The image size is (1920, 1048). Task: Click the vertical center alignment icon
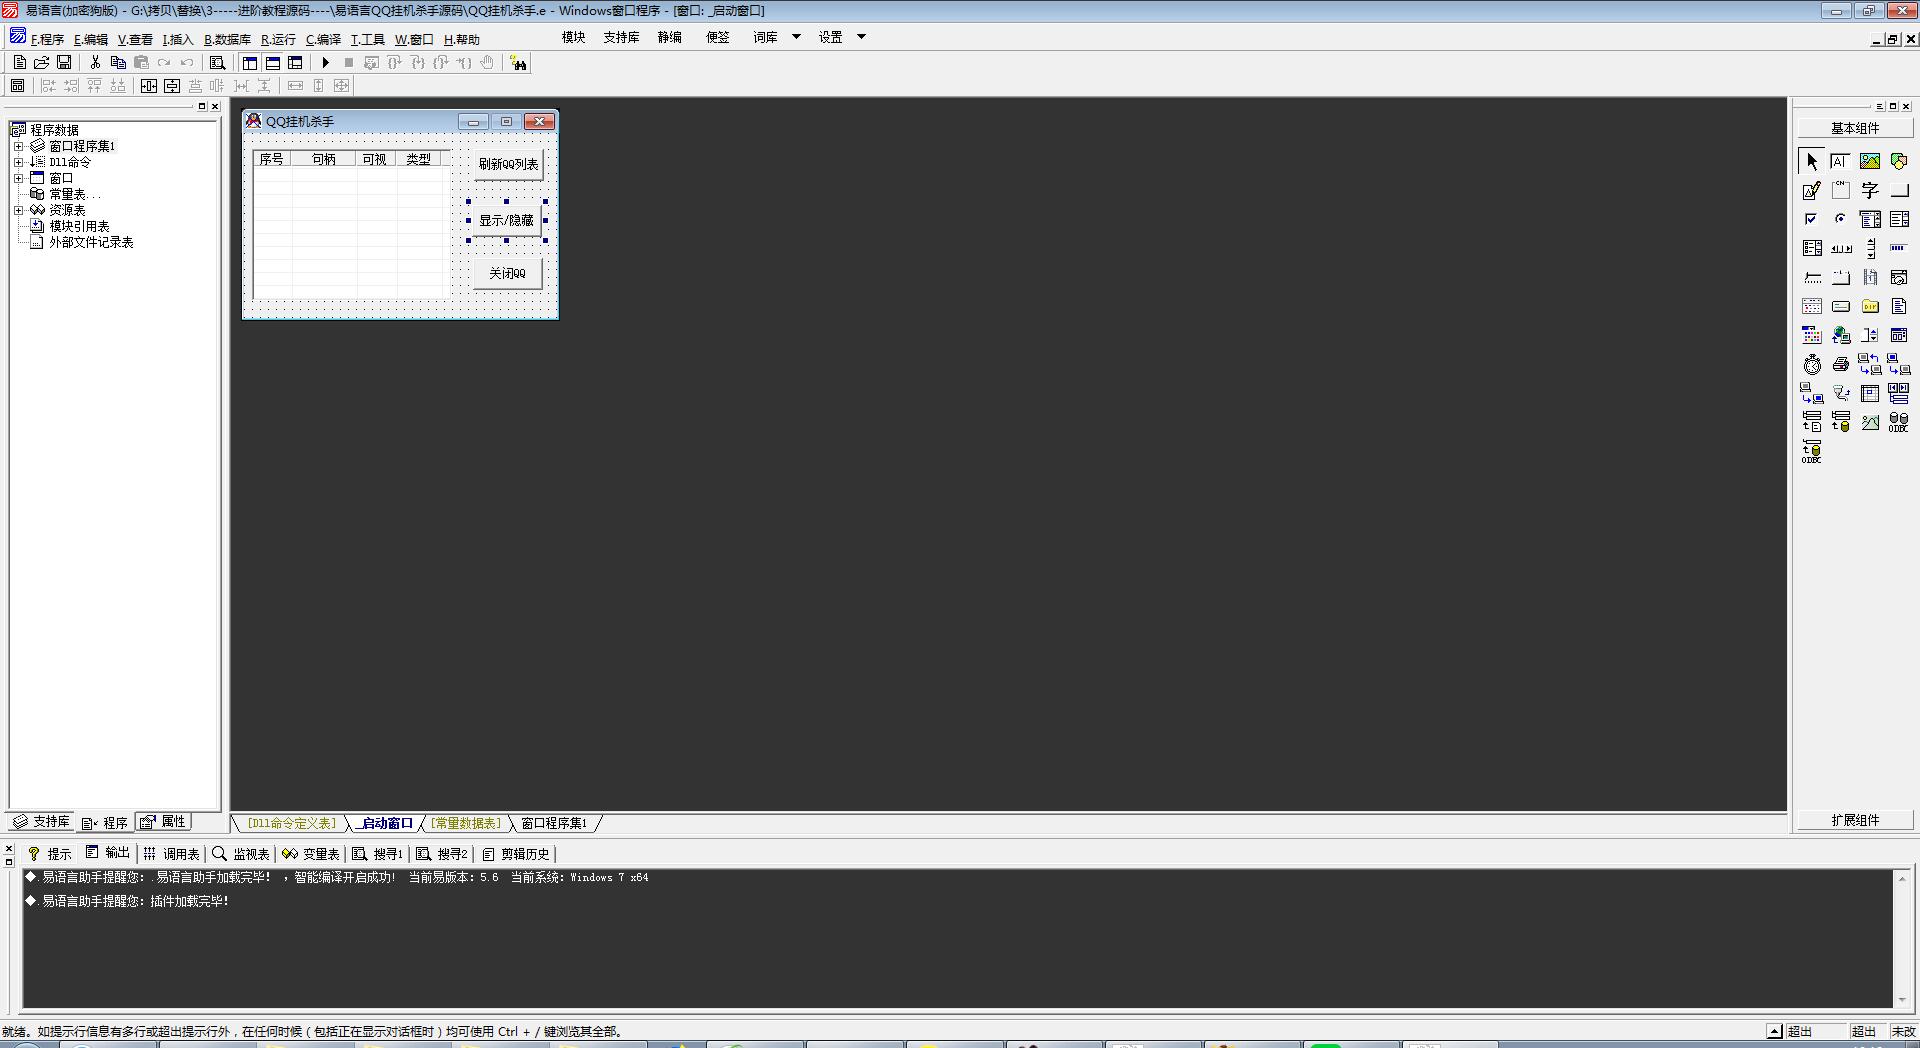[x=172, y=86]
